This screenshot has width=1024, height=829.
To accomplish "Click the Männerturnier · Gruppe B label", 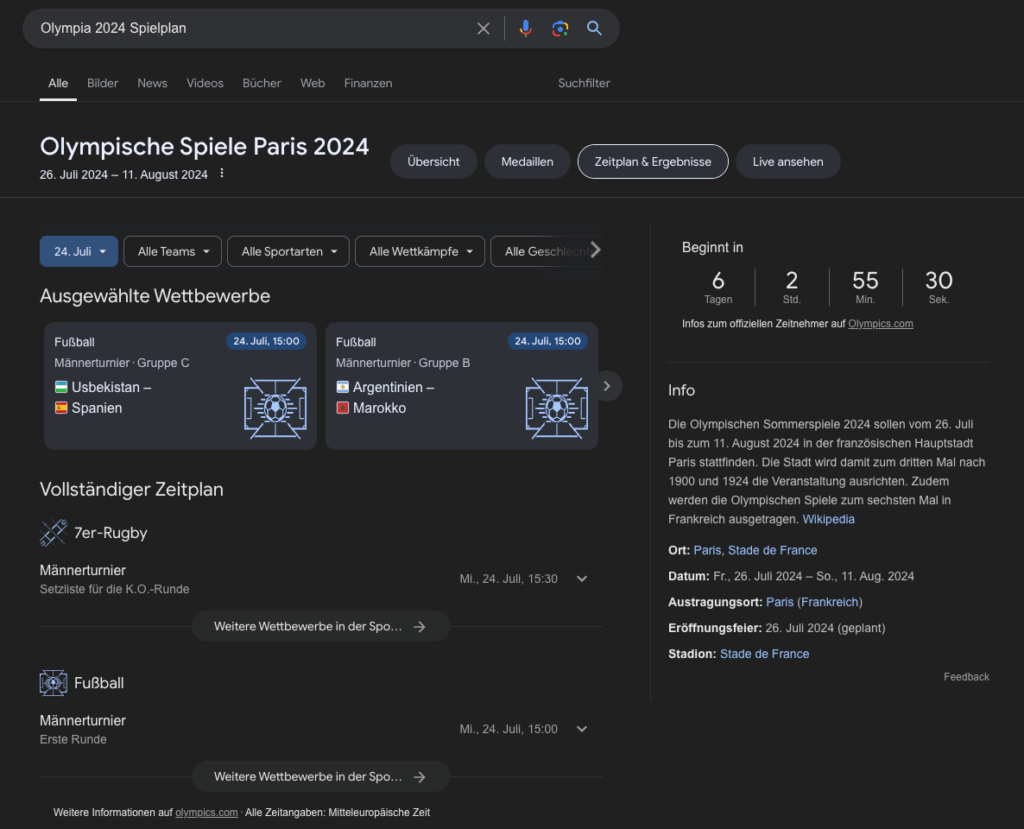I will pos(403,363).
